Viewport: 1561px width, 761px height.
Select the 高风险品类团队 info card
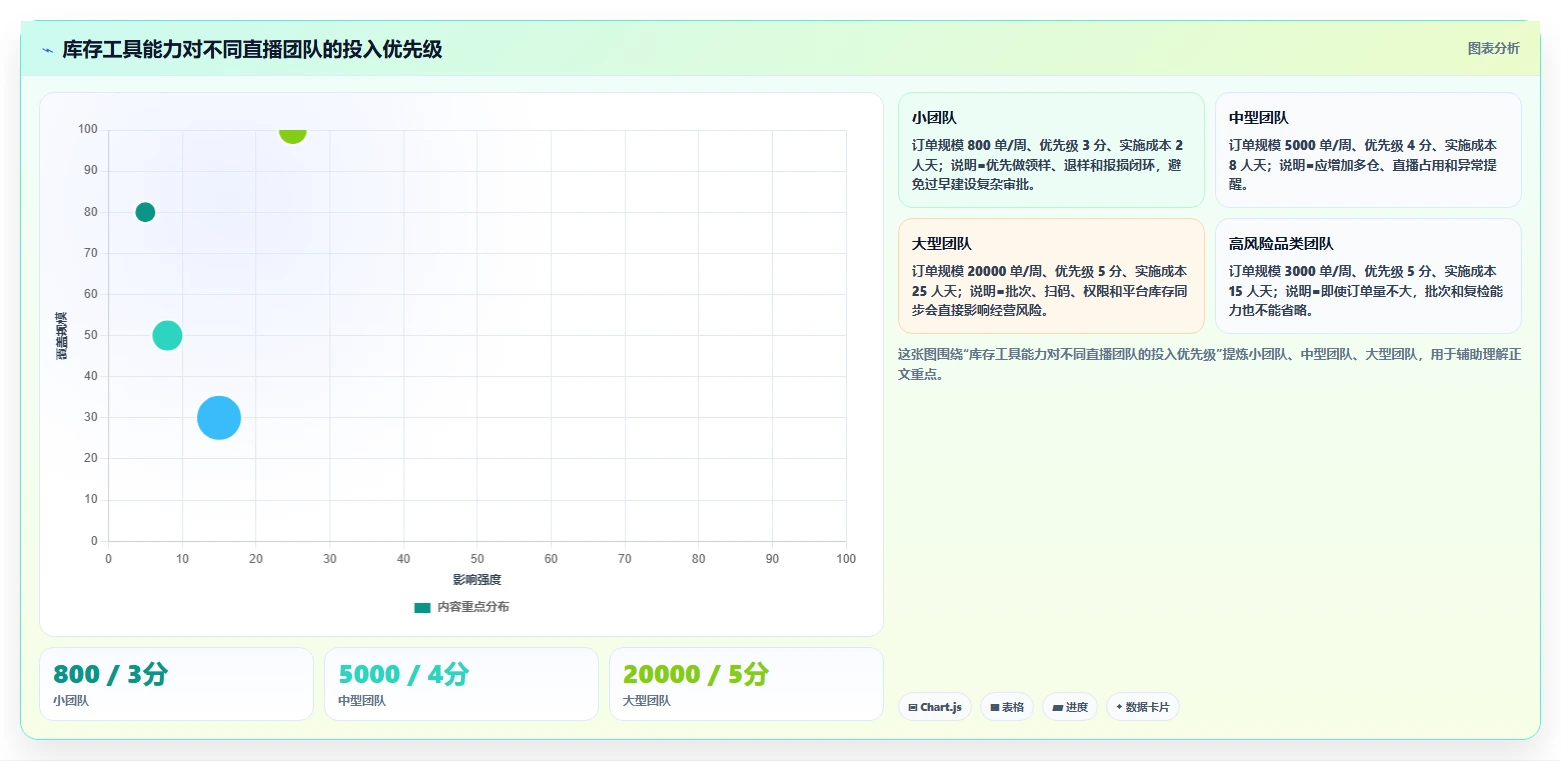(x=1368, y=276)
